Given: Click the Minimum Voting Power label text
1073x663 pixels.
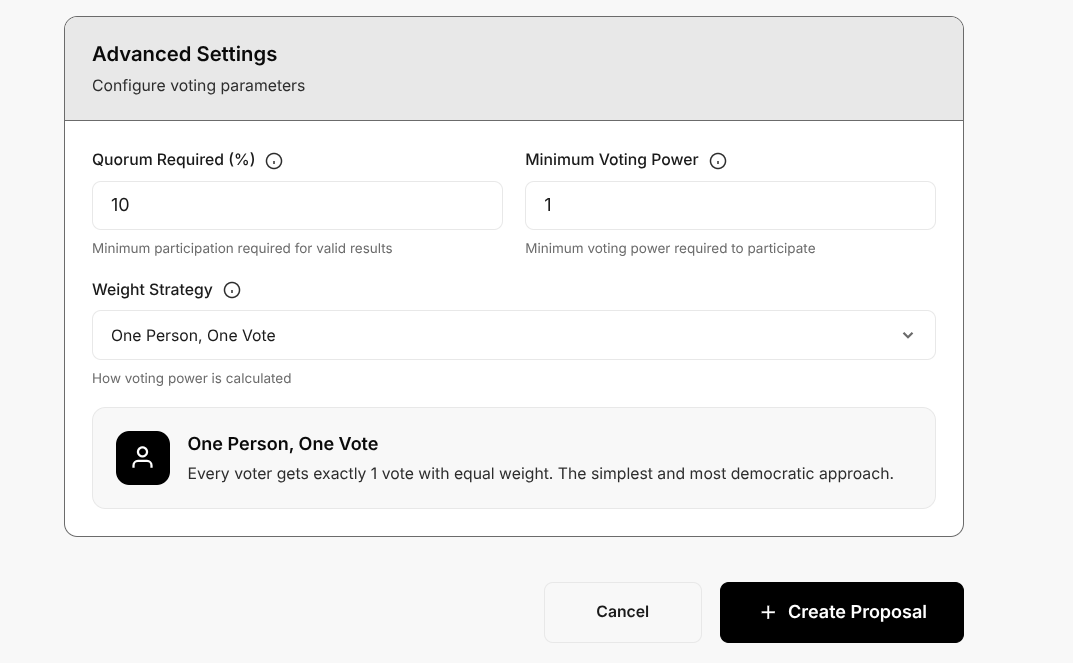Looking at the screenshot, I should pos(612,160).
